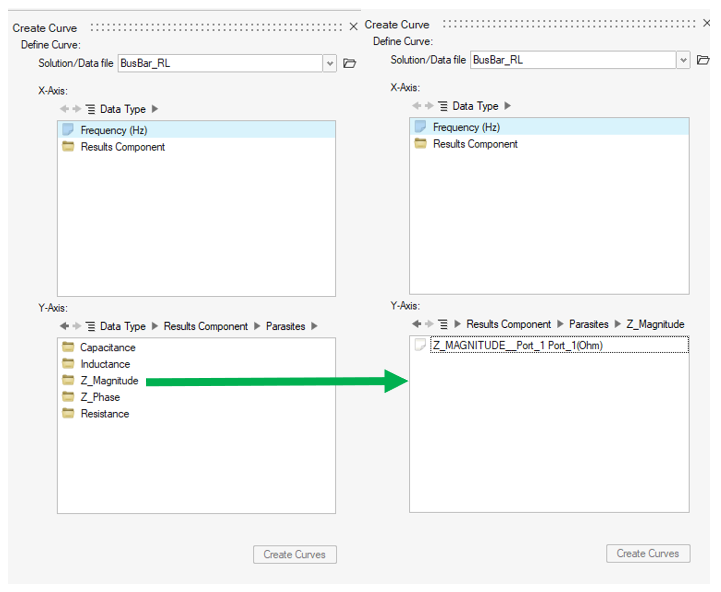The width and height of the screenshot is (721, 592).
Task: Click Results Component breadcrumb in left Y-Axis path
Action: pos(205,326)
